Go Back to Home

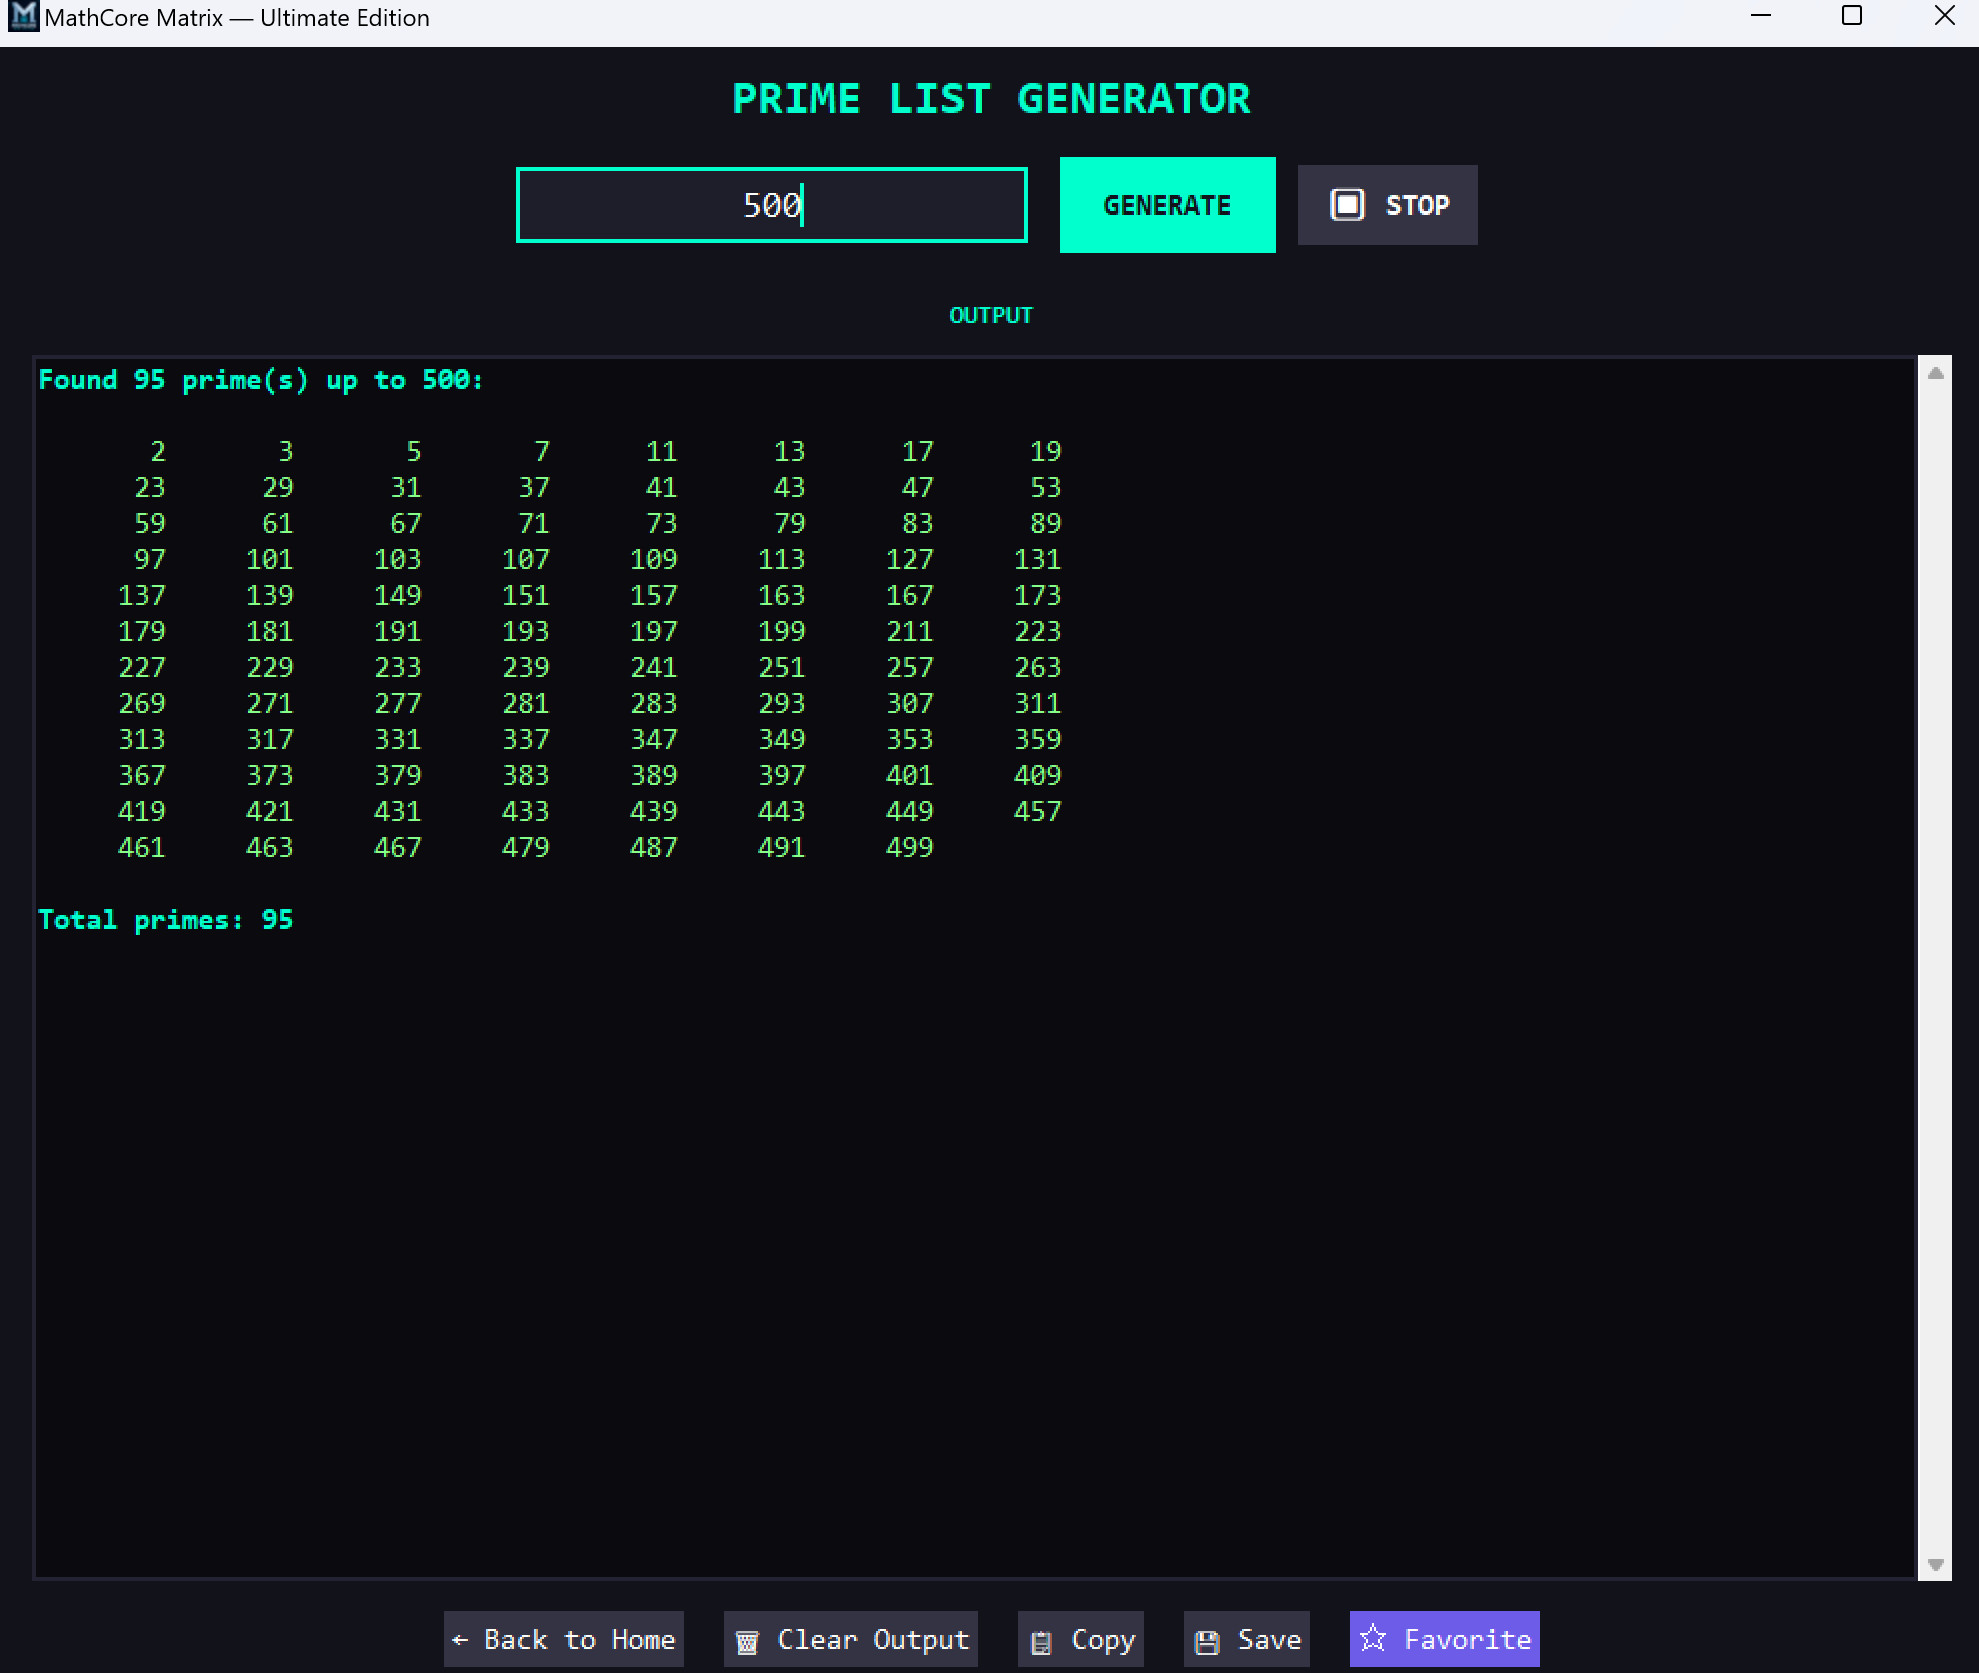(x=564, y=1639)
